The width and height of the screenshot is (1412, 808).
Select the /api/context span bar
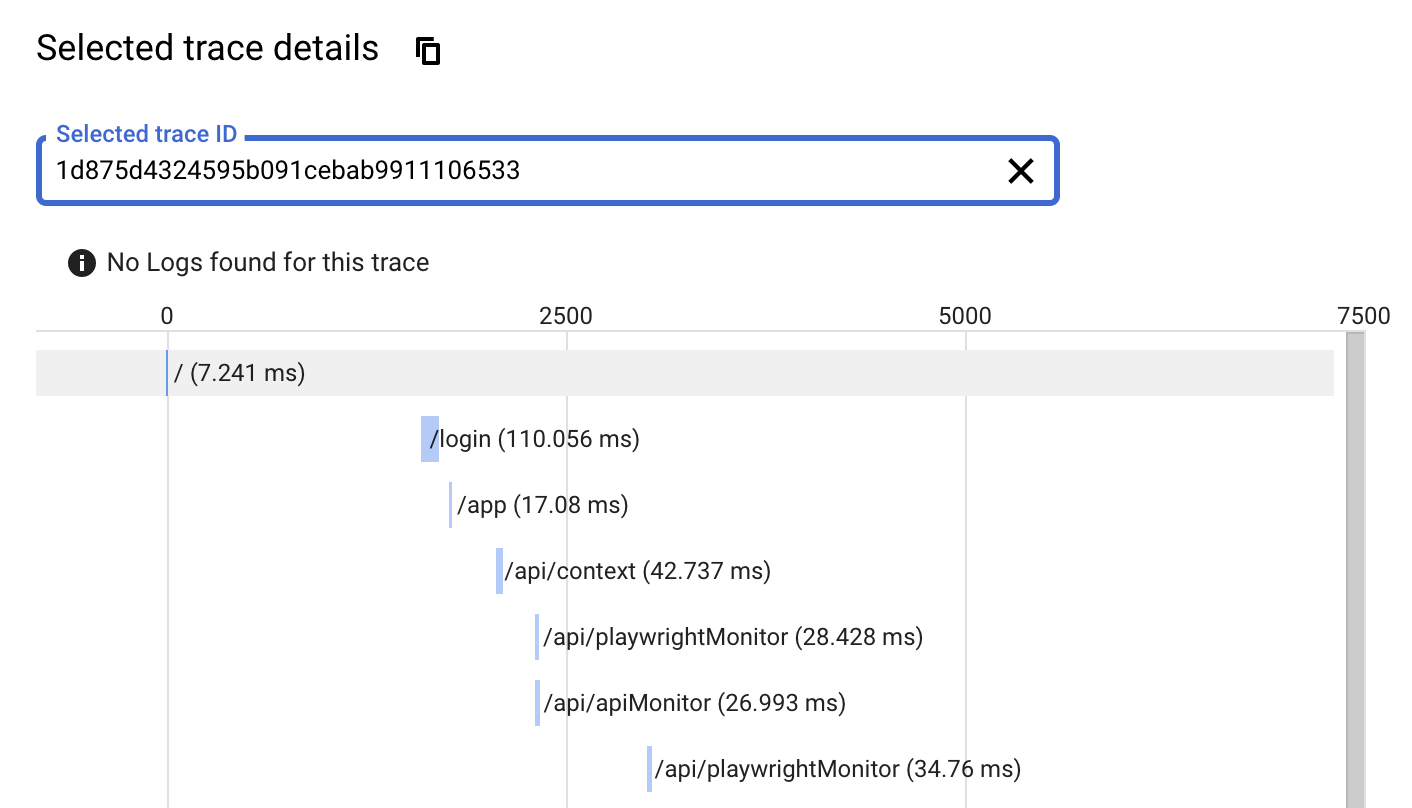[x=500, y=570]
